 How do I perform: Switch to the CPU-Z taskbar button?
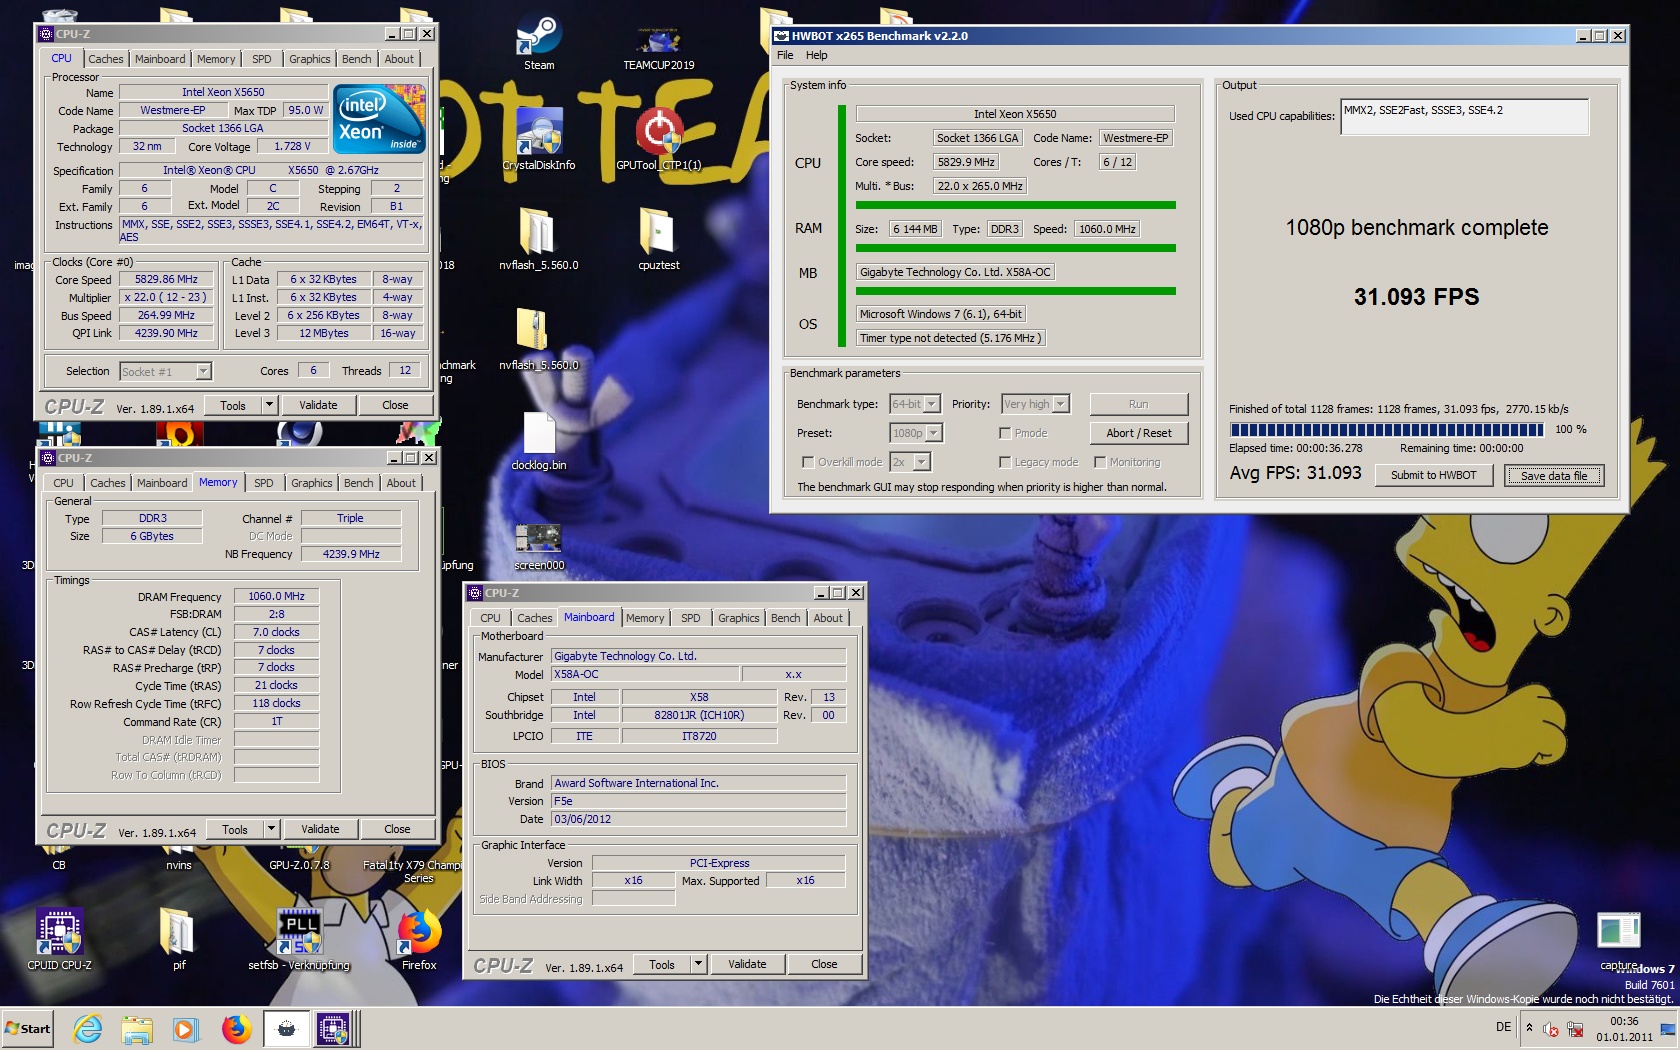tap(333, 1029)
